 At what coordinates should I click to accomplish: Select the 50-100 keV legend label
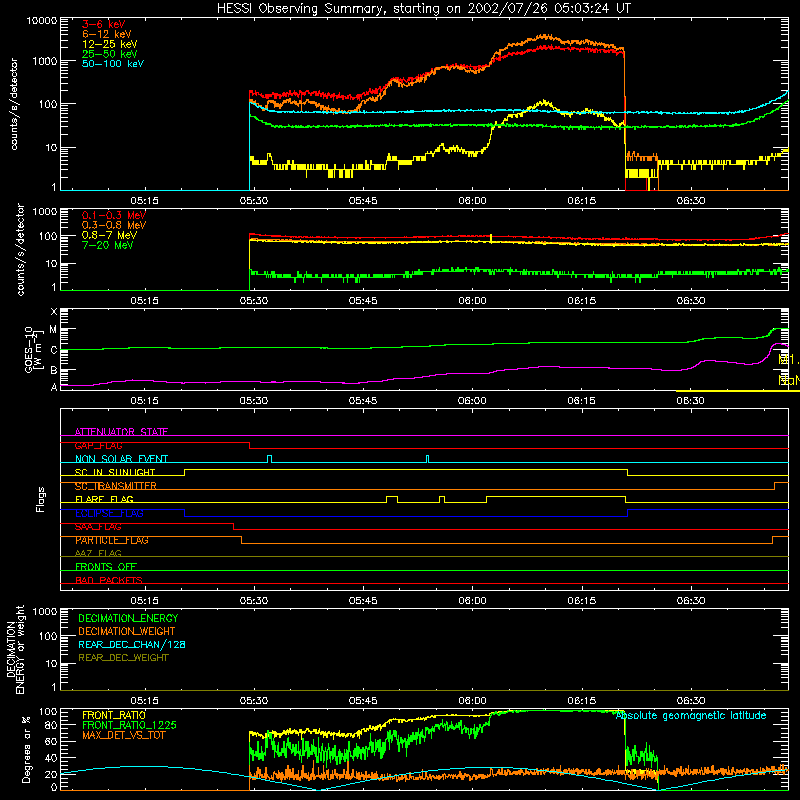click(113, 64)
